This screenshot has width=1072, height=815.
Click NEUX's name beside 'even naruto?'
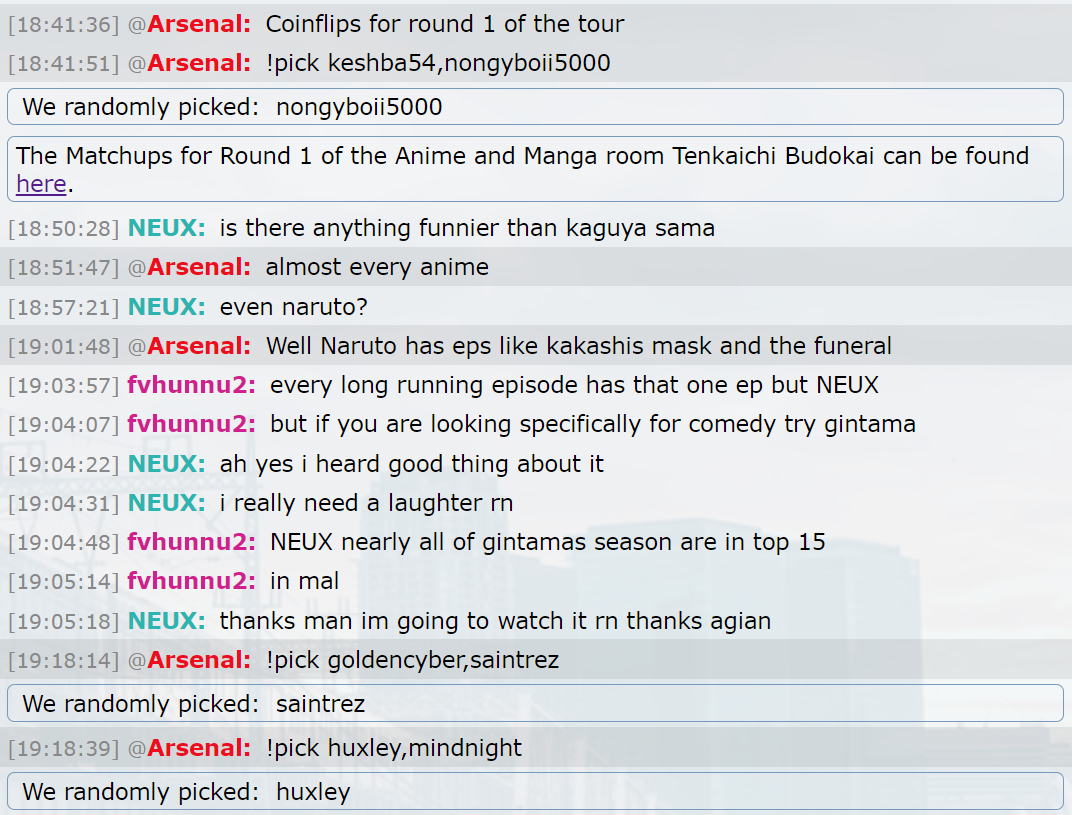[x=166, y=307]
